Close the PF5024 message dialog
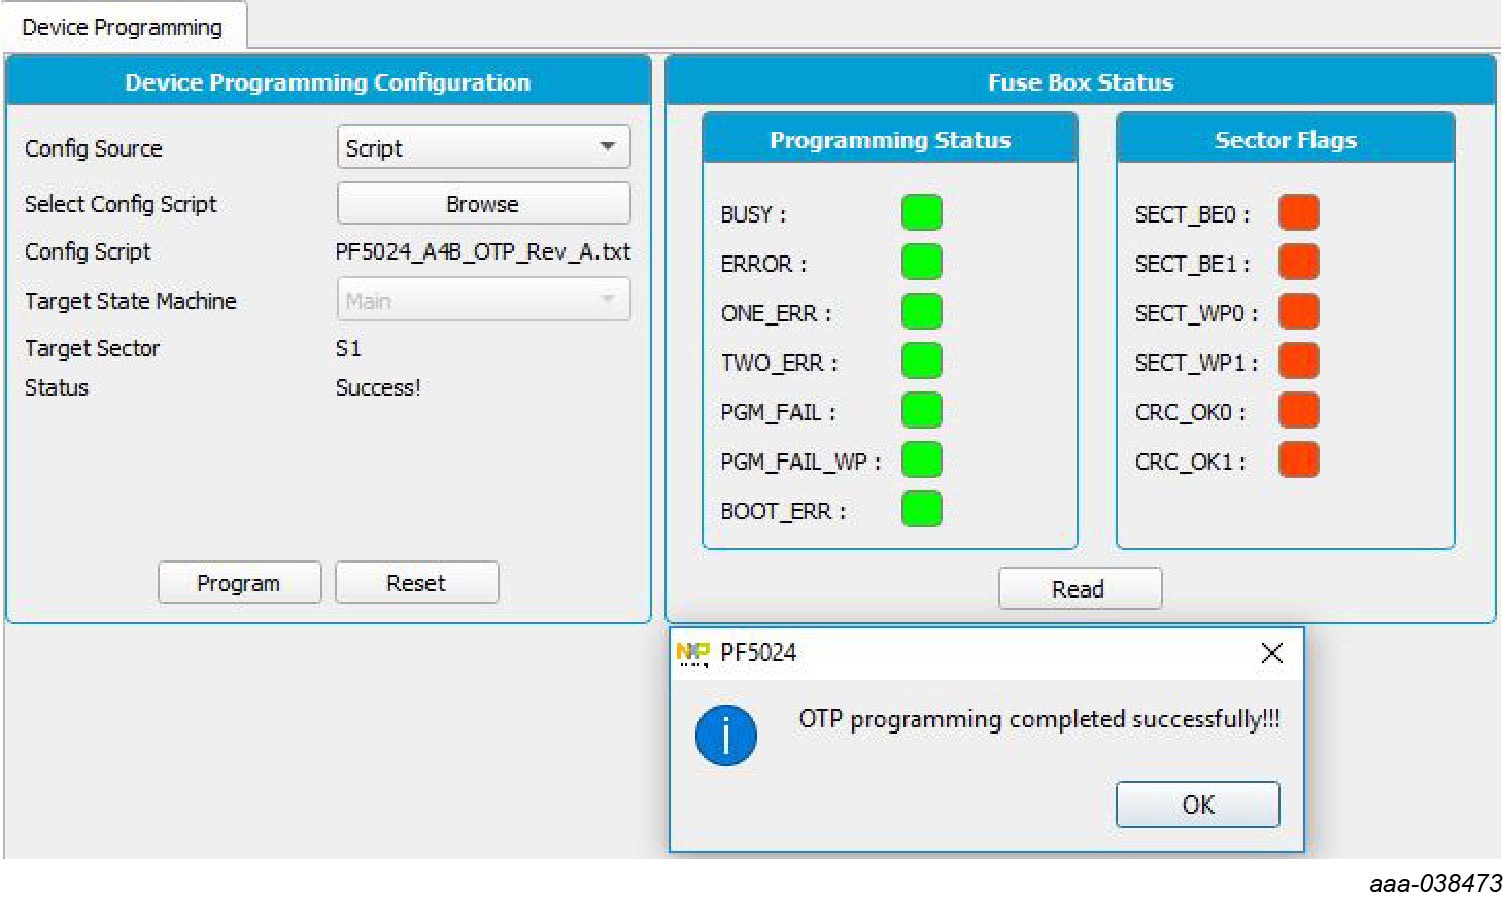 [1272, 654]
